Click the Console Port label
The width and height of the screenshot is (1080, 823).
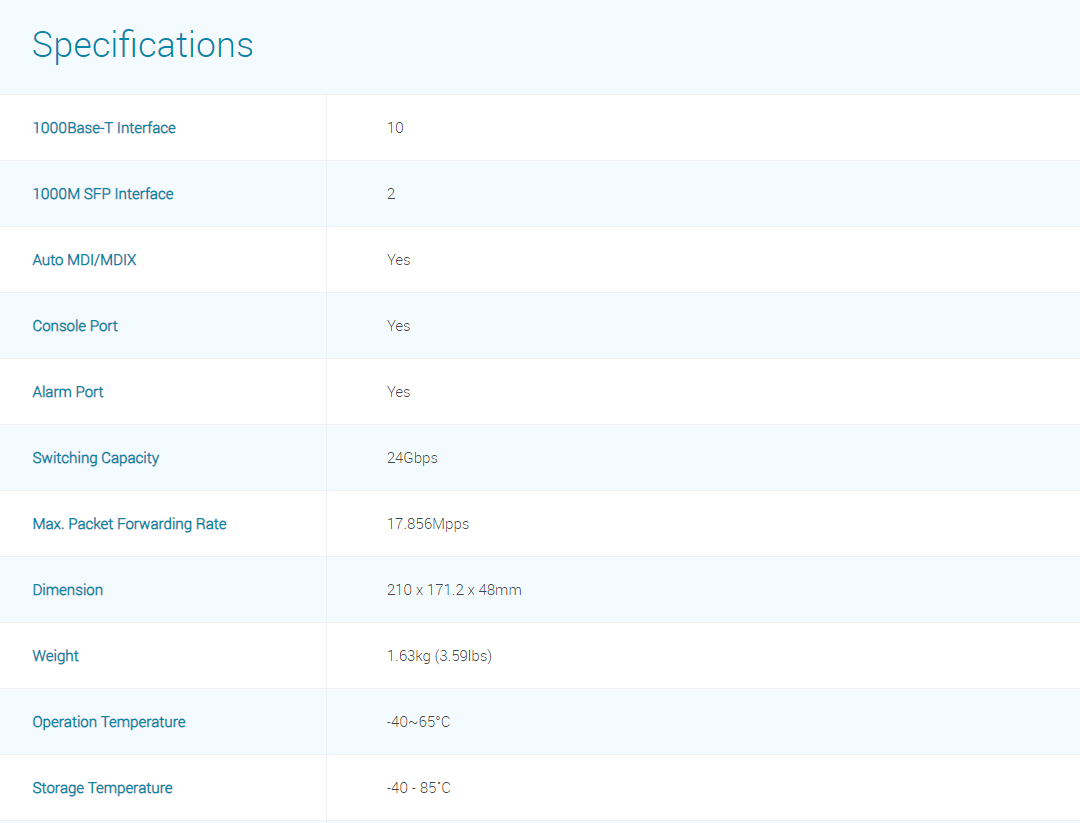[75, 326]
